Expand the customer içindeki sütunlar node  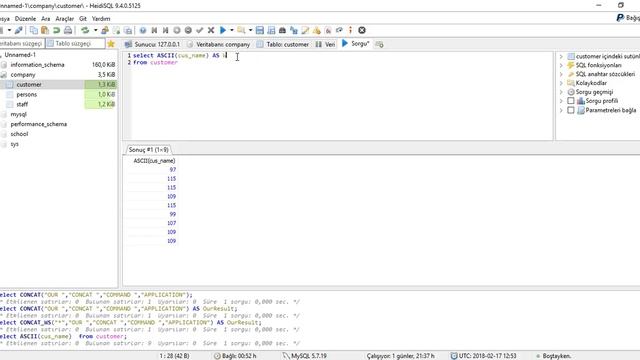pyautogui.click(x=561, y=56)
